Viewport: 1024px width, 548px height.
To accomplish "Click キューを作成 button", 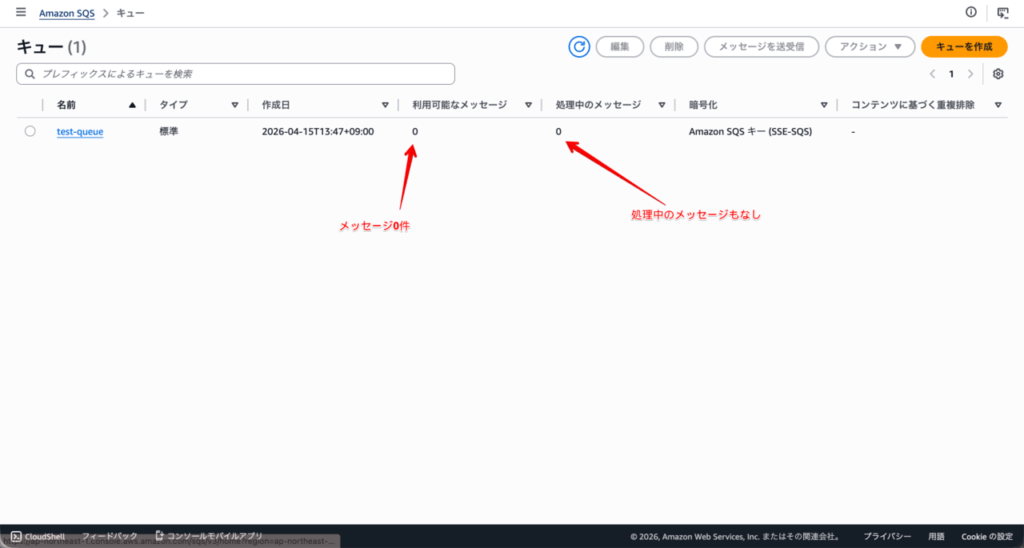I will click(964, 47).
